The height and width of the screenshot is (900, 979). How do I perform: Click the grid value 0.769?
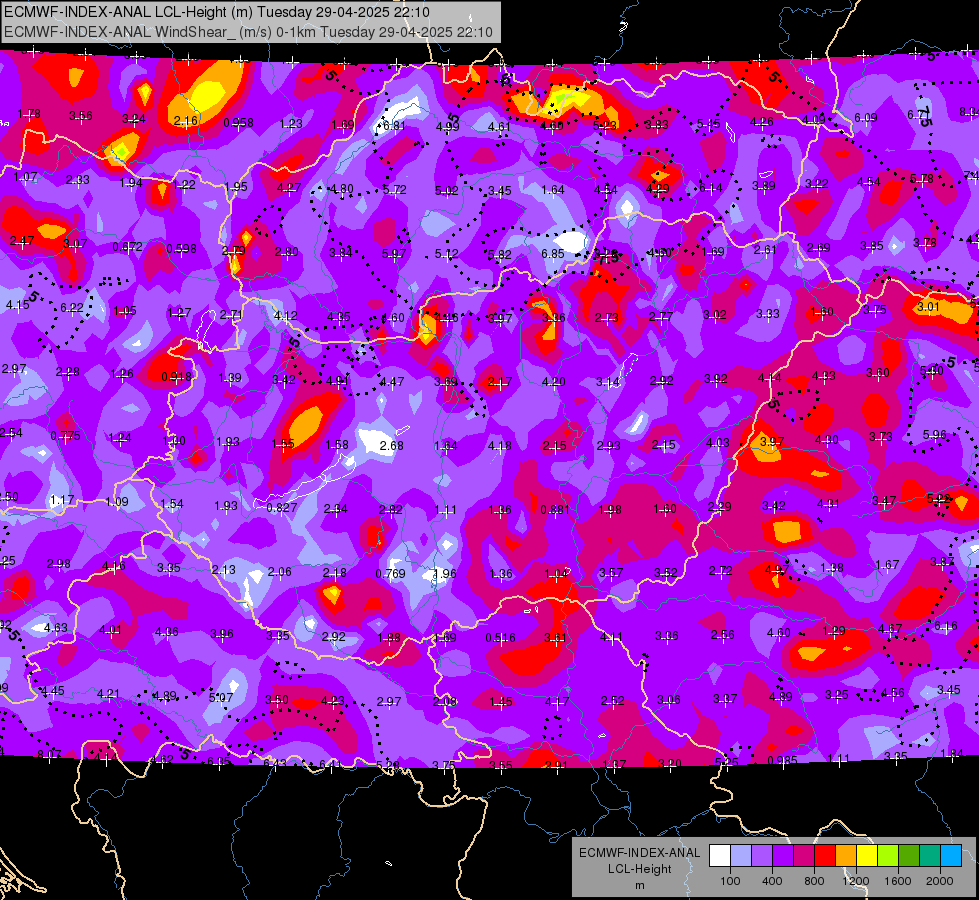coord(390,573)
